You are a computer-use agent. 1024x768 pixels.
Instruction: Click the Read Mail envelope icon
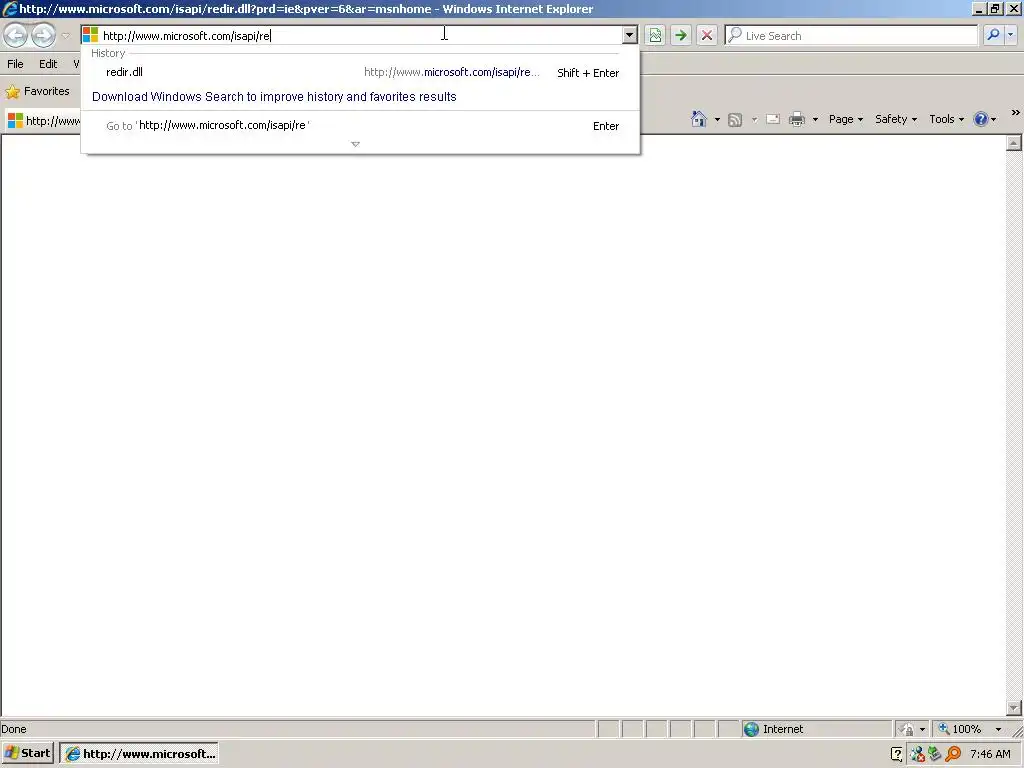[773, 119]
